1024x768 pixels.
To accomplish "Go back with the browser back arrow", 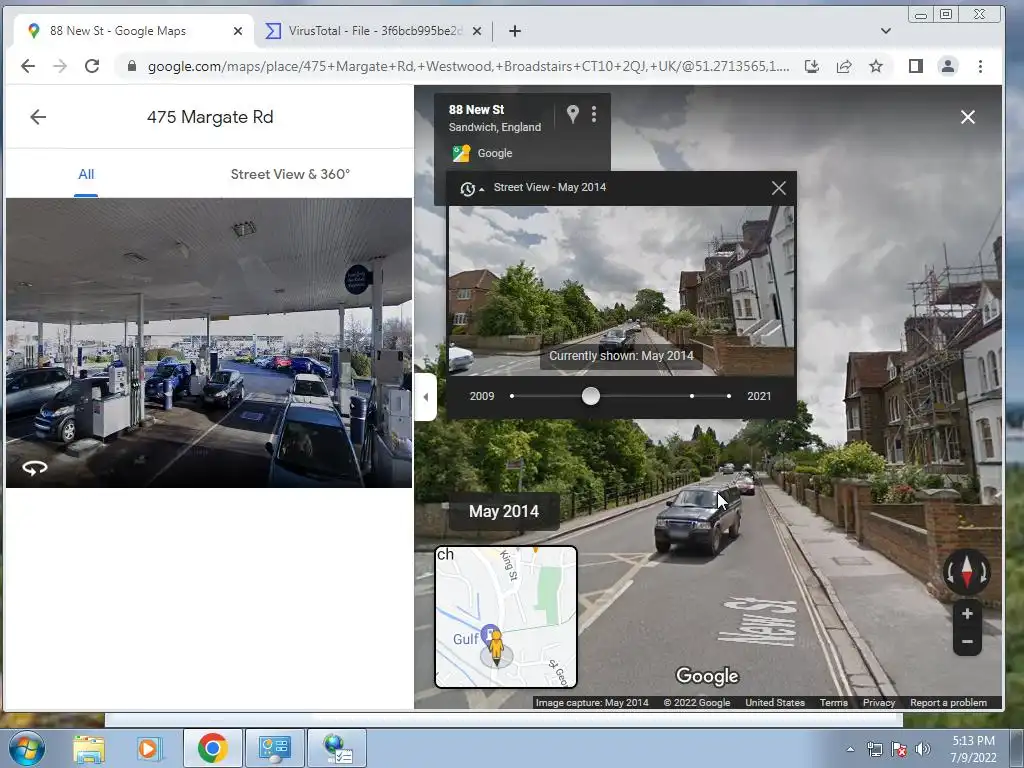I will tap(27, 66).
